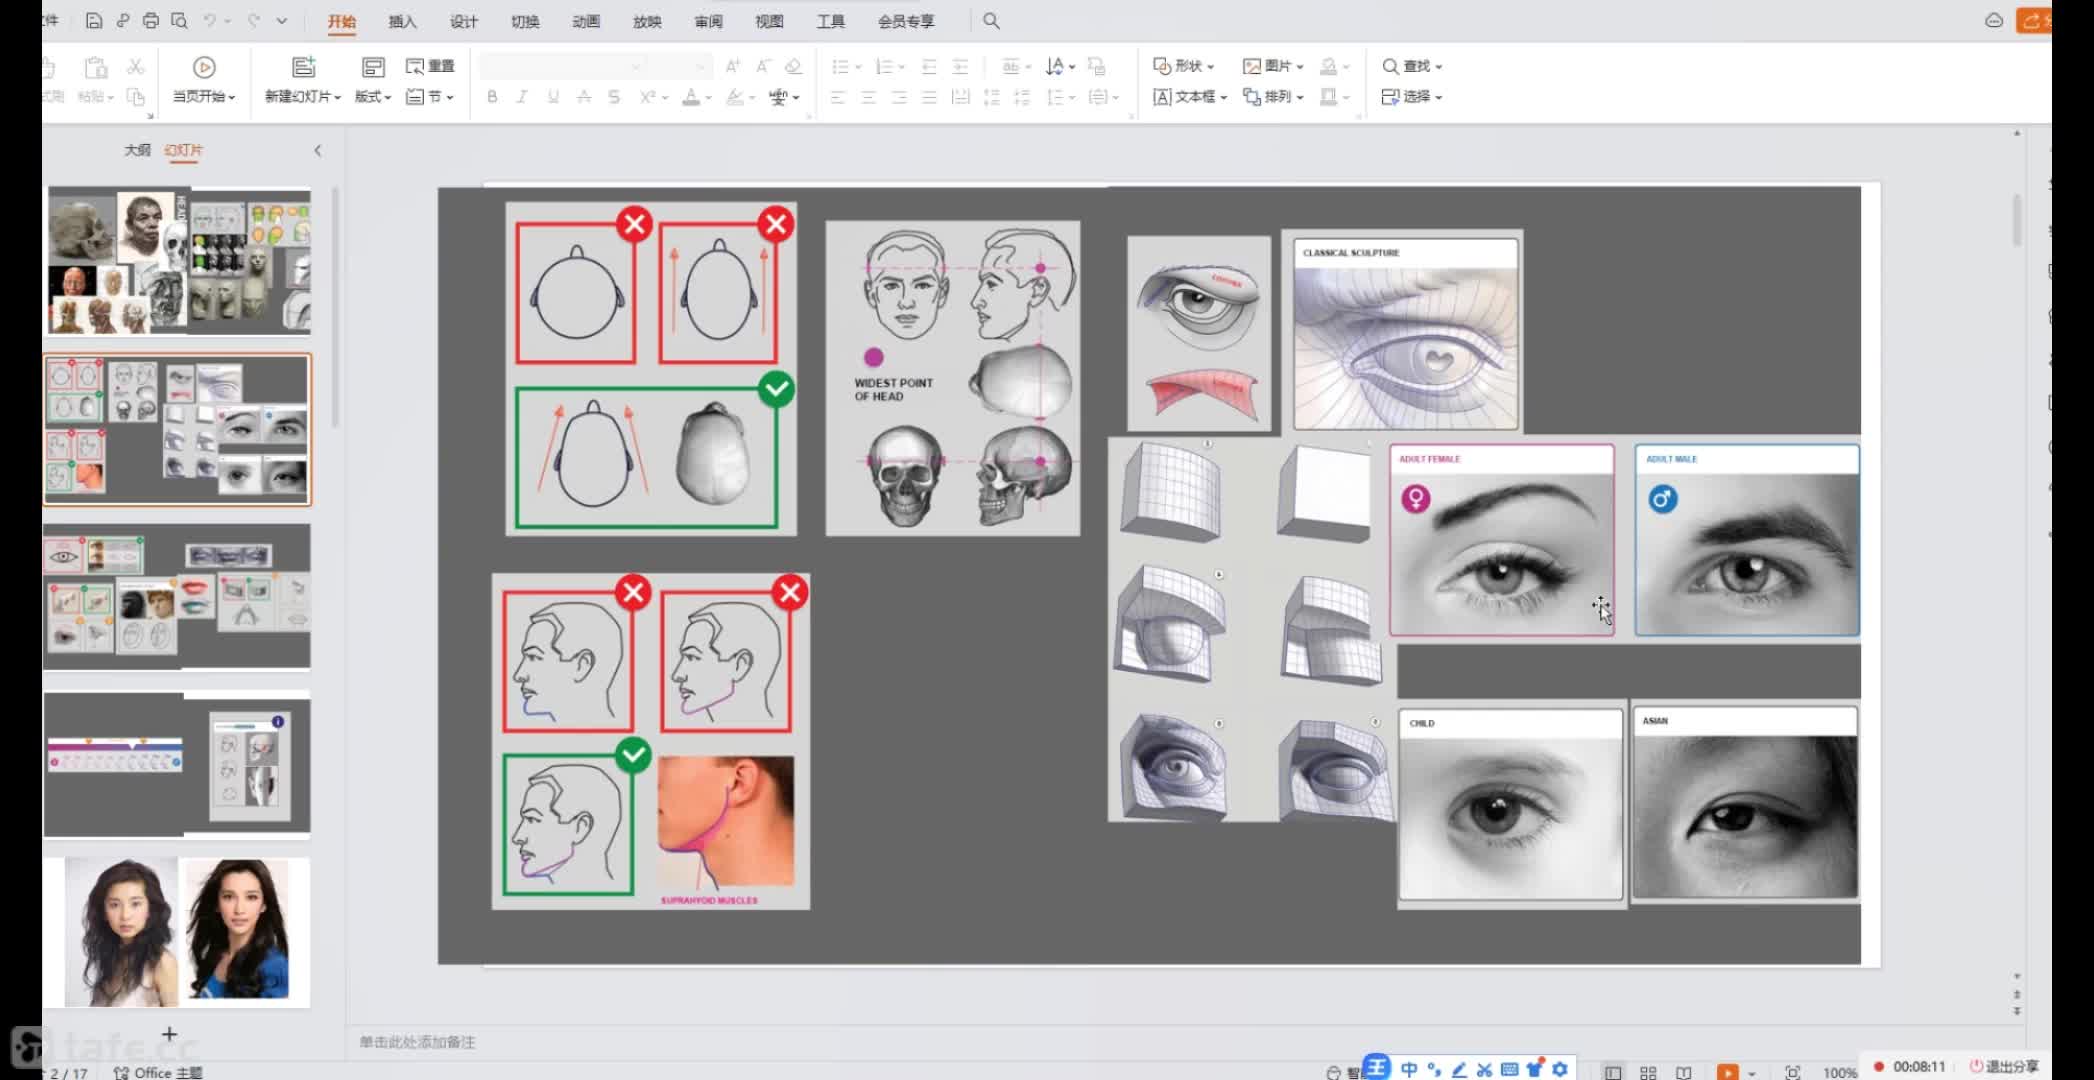This screenshot has width=2094, height=1080.
Task: Toggle text shadow S icon
Action: pos(614,97)
